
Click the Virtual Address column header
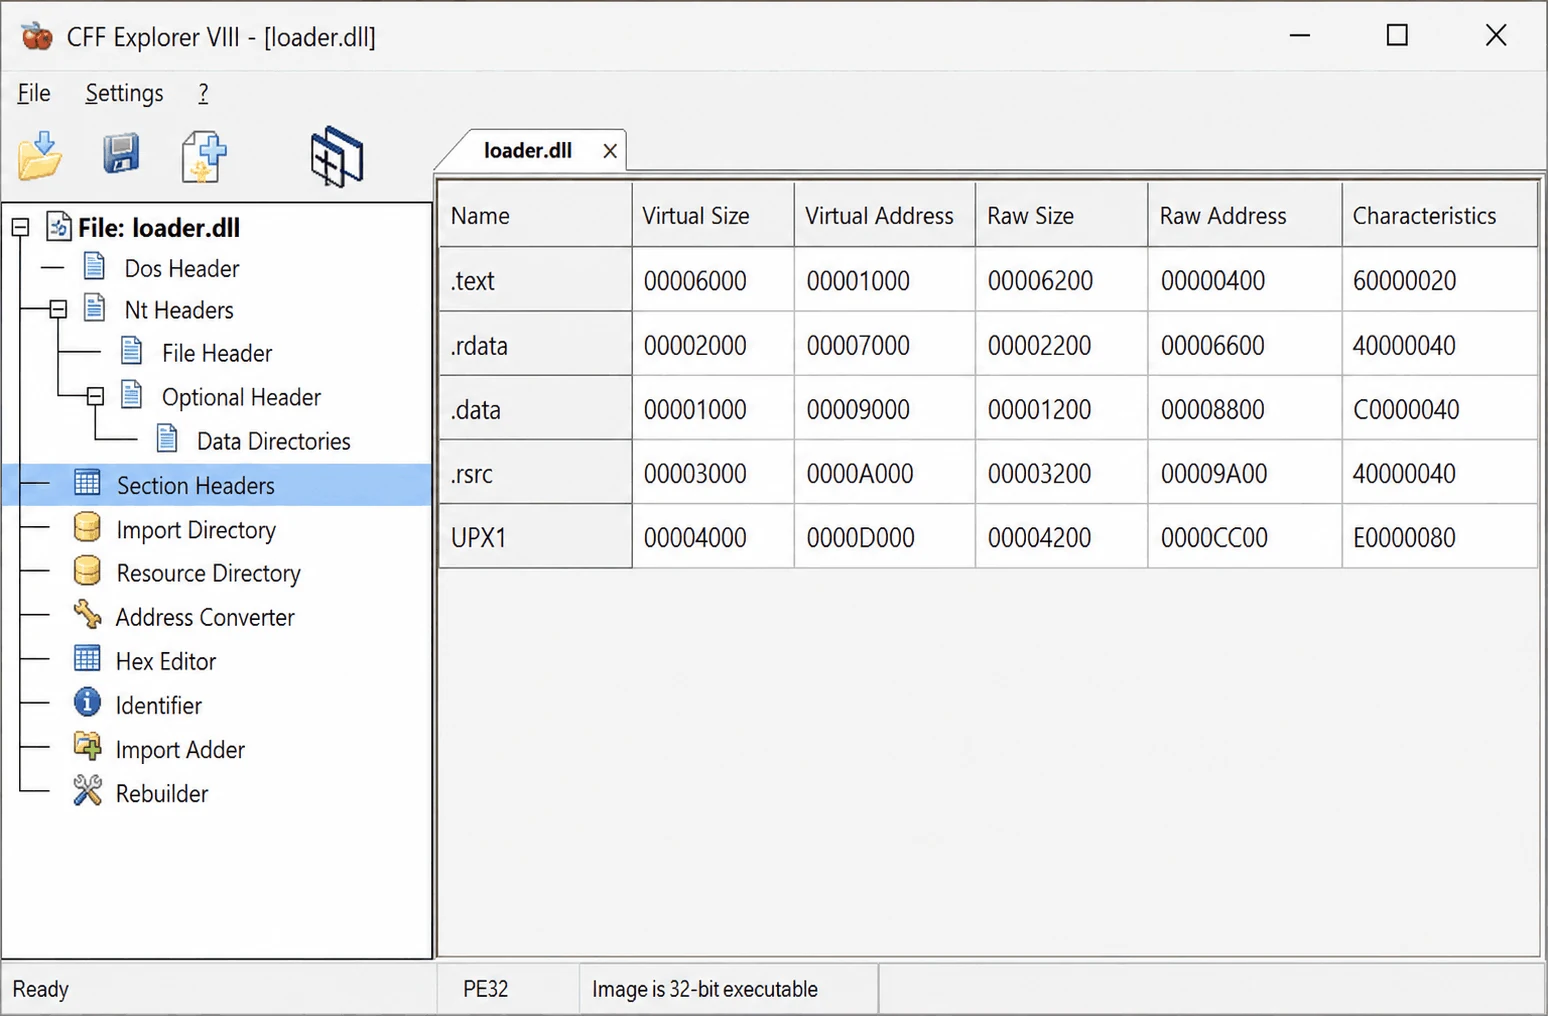884,215
